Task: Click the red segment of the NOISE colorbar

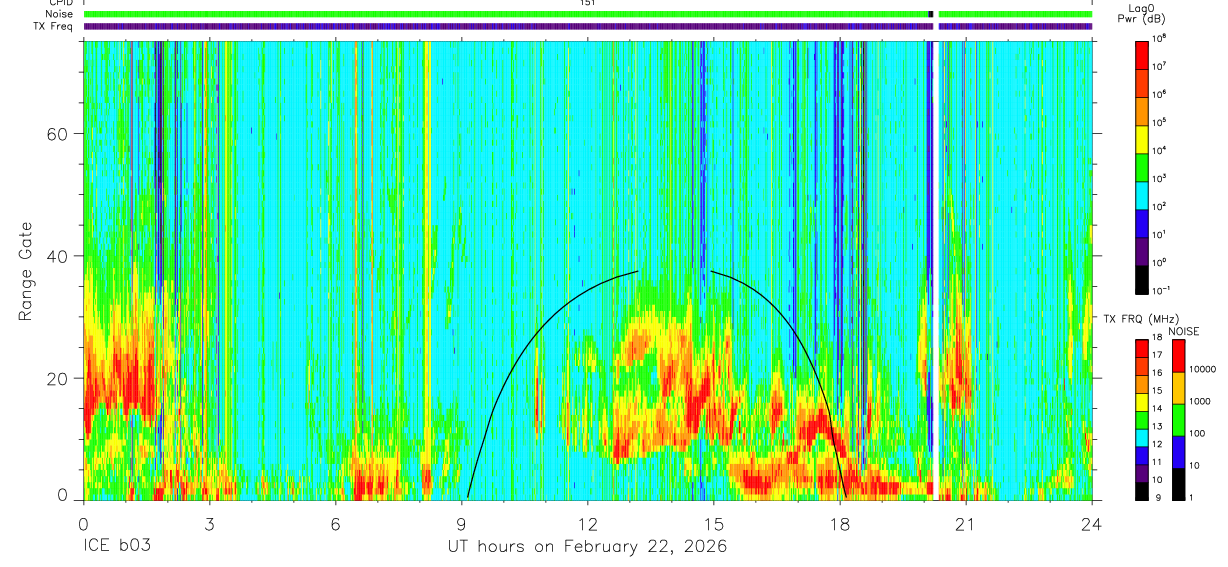Action: coord(1178,356)
